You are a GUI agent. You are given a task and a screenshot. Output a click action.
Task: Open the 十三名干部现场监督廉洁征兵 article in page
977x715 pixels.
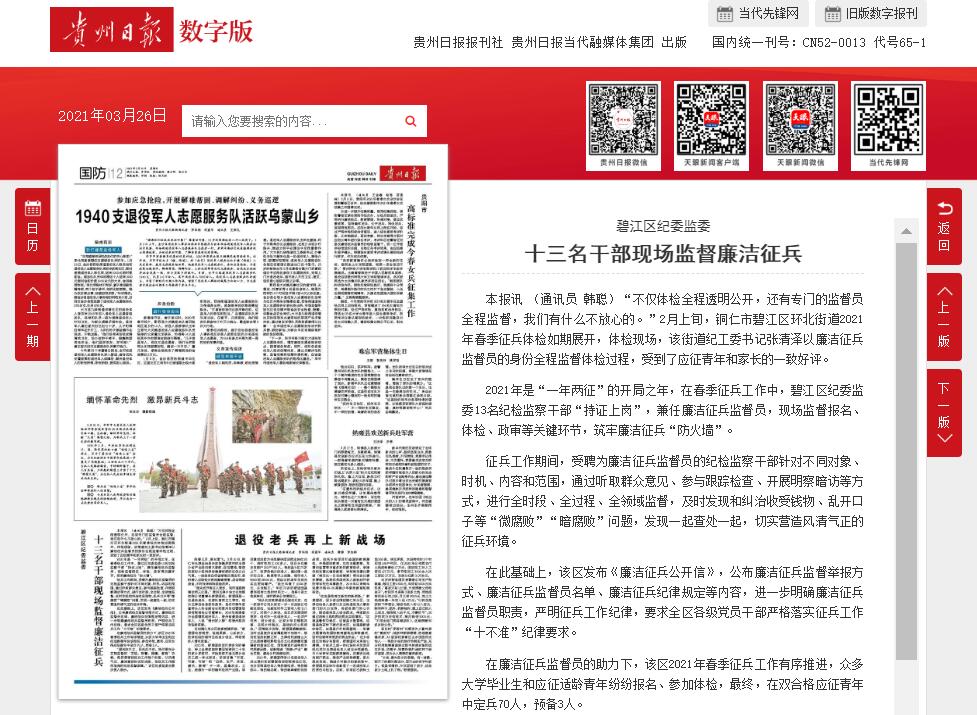(99, 600)
